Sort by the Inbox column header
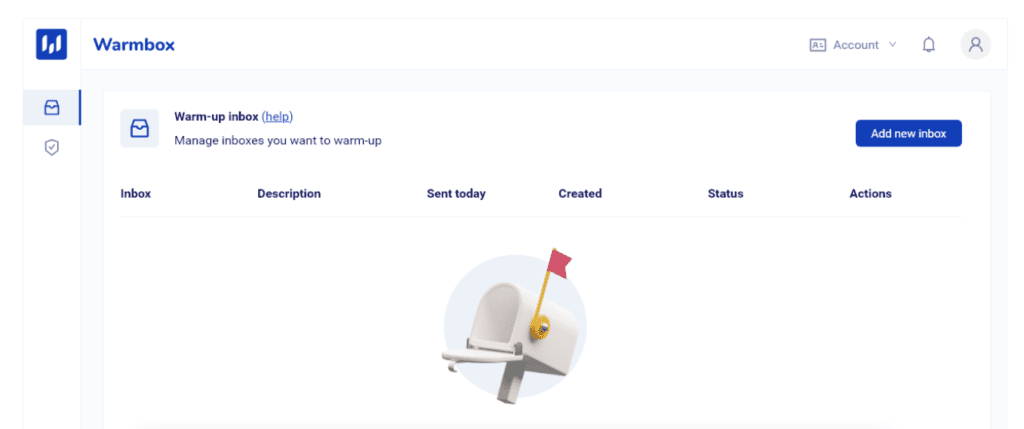This screenshot has width=1024, height=429. (x=135, y=194)
